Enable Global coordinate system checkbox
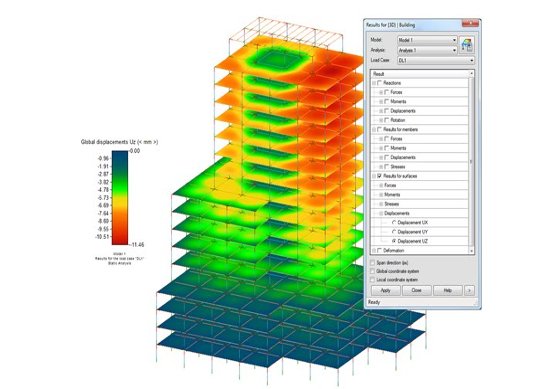This screenshot has width=555, height=389. coord(372,271)
